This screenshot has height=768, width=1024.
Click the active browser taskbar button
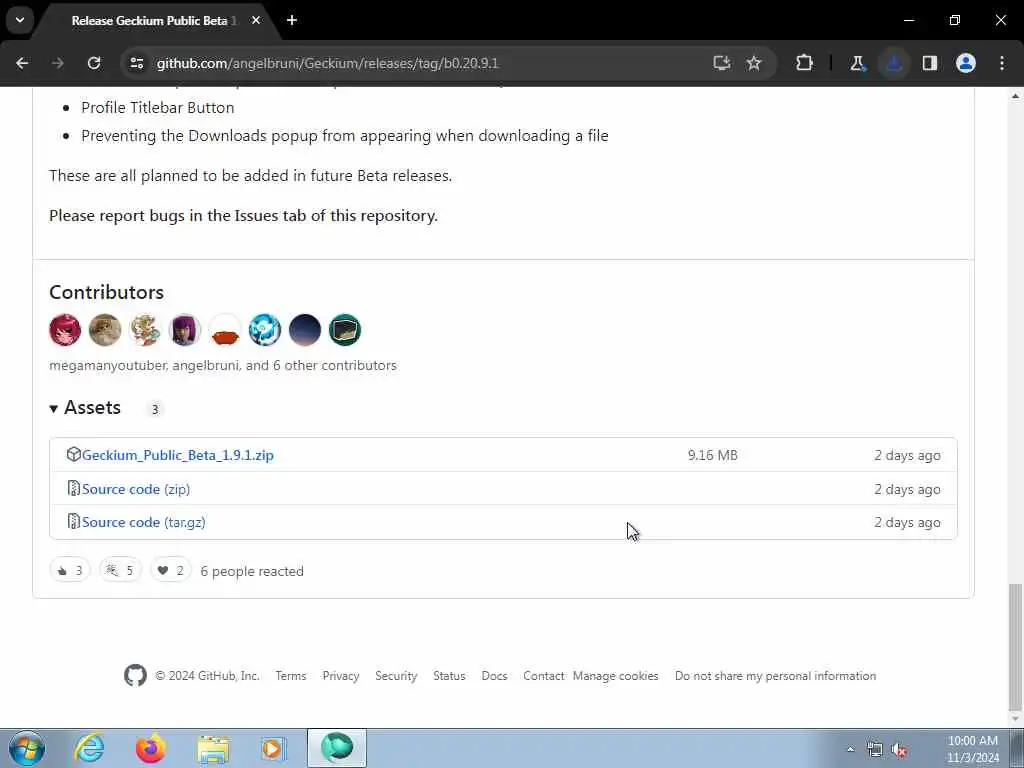(x=337, y=748)
